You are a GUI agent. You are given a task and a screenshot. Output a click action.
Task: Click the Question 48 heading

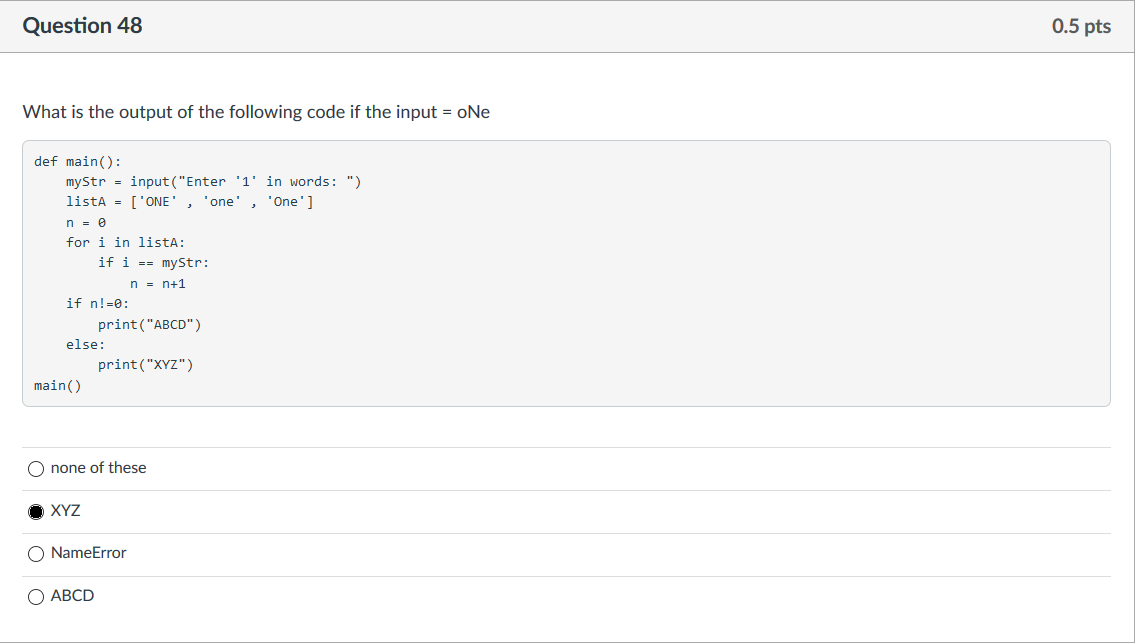click(x=82, y=26)
